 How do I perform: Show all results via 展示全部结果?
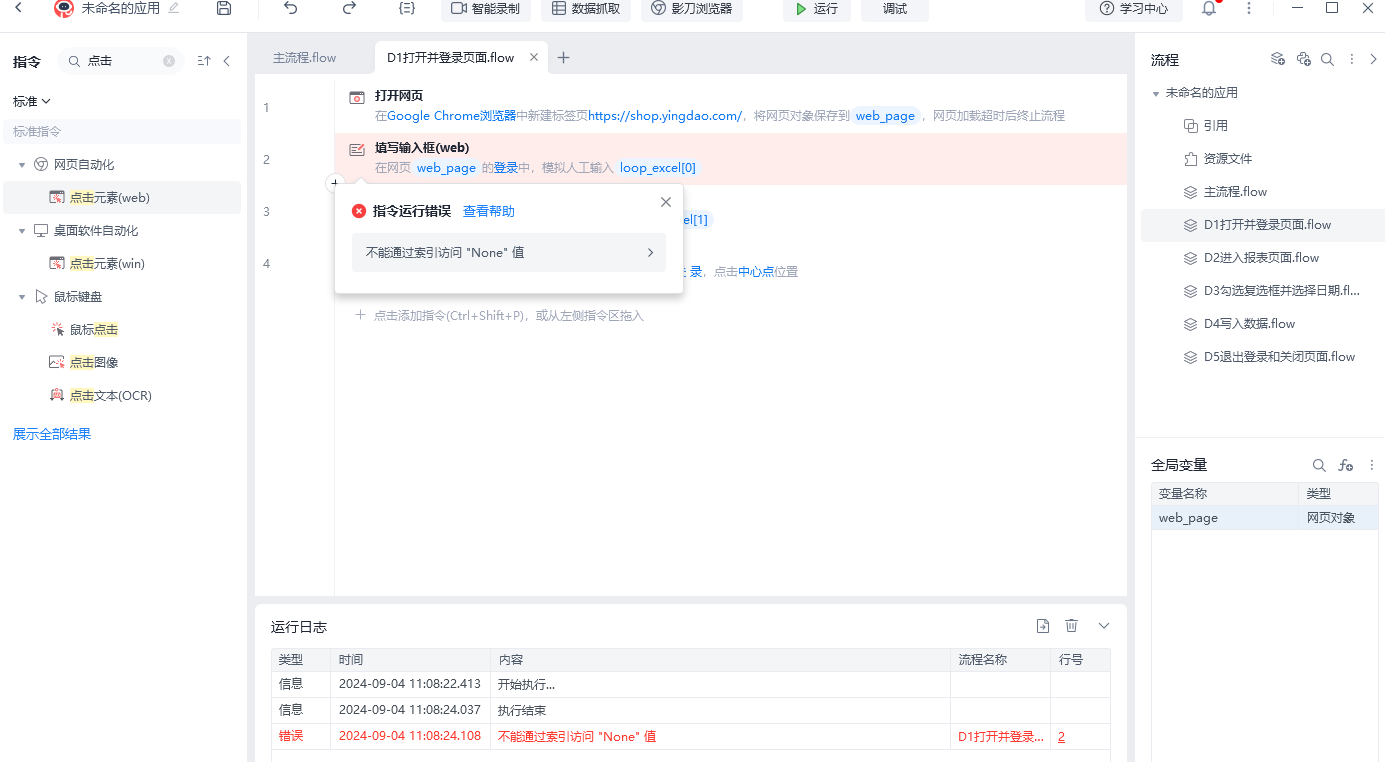tap(52, 434)
